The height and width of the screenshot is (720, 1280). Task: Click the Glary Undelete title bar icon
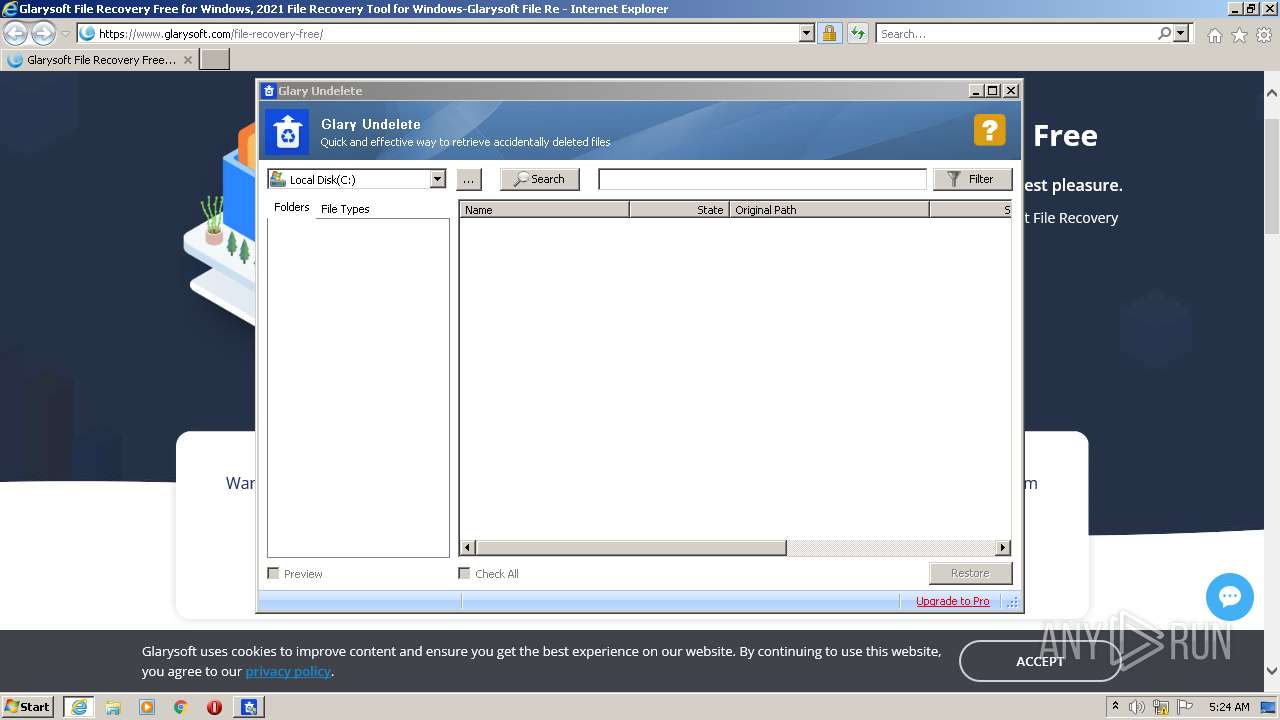pyautogui.click(x=268, y=90)
